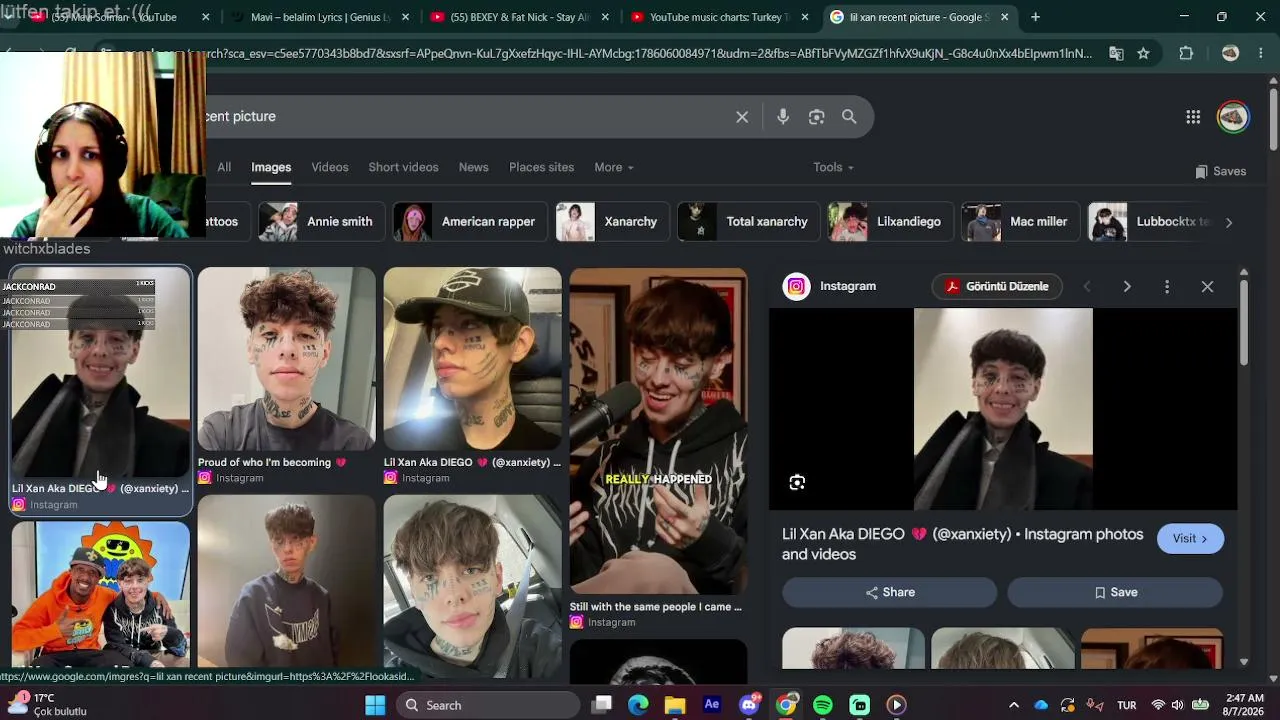1280x720 pixels.
Task: Switch to the 'Mavi – belalim Lyrics' Genius tab
Action: (321, 17)
